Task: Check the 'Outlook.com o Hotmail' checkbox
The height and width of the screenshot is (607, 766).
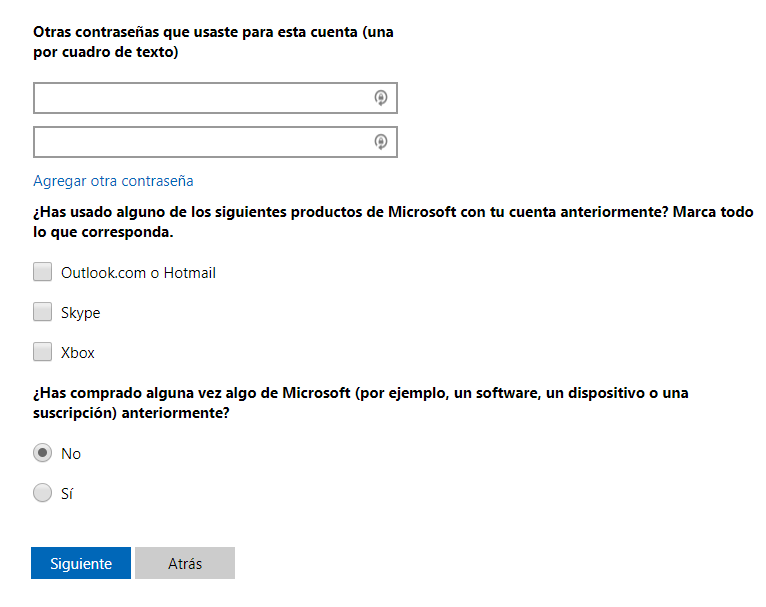Action: point(42,272)
